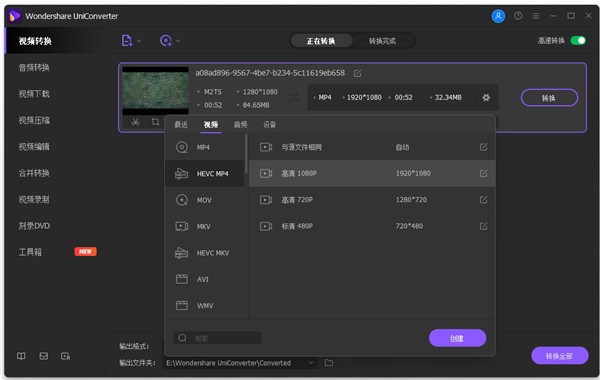Click the rename pencil icon beside filename
The height and width of the screenshot is (380, 600).
tap(357, 73)
